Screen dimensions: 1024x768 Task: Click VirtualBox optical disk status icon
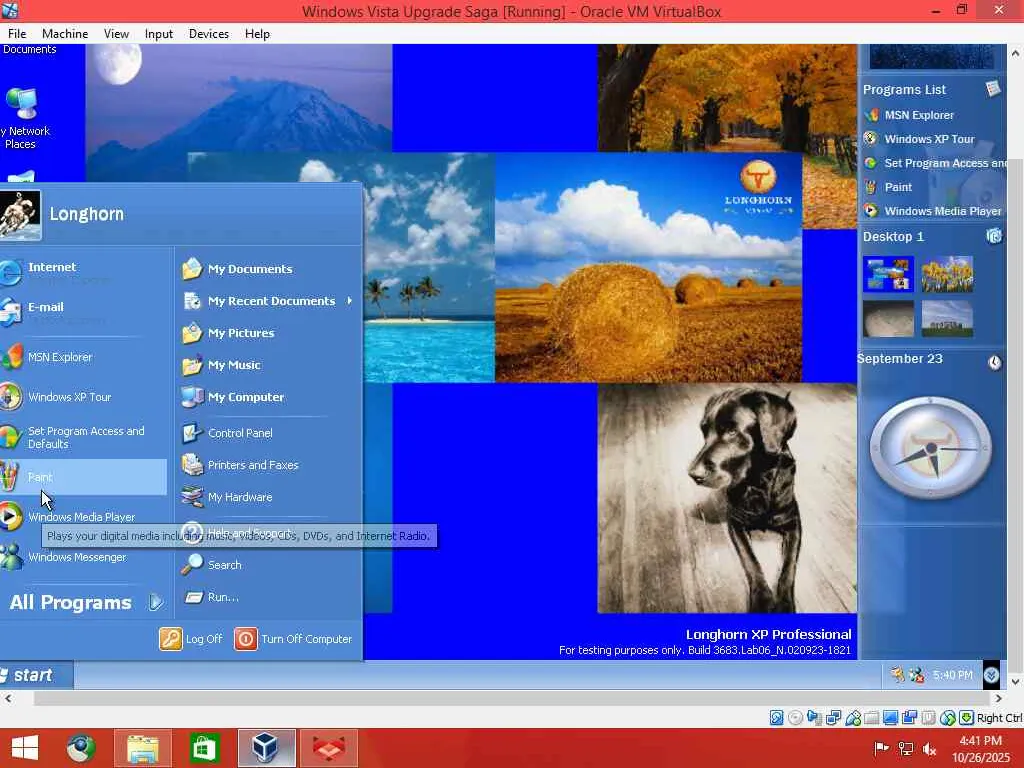(x=795, y=718)
